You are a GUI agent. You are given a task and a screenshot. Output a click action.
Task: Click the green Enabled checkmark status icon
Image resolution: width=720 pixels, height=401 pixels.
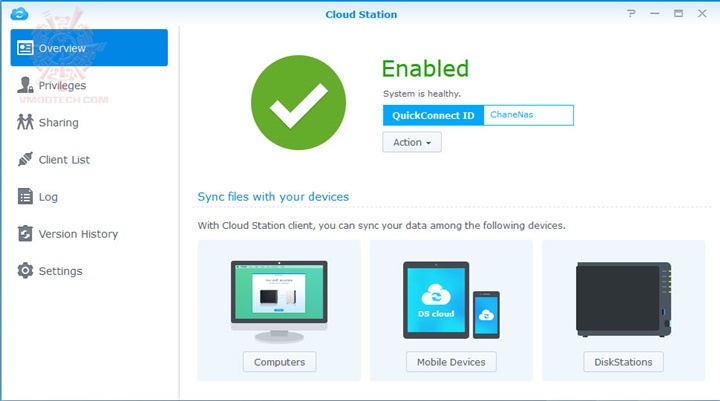(298, 102)
